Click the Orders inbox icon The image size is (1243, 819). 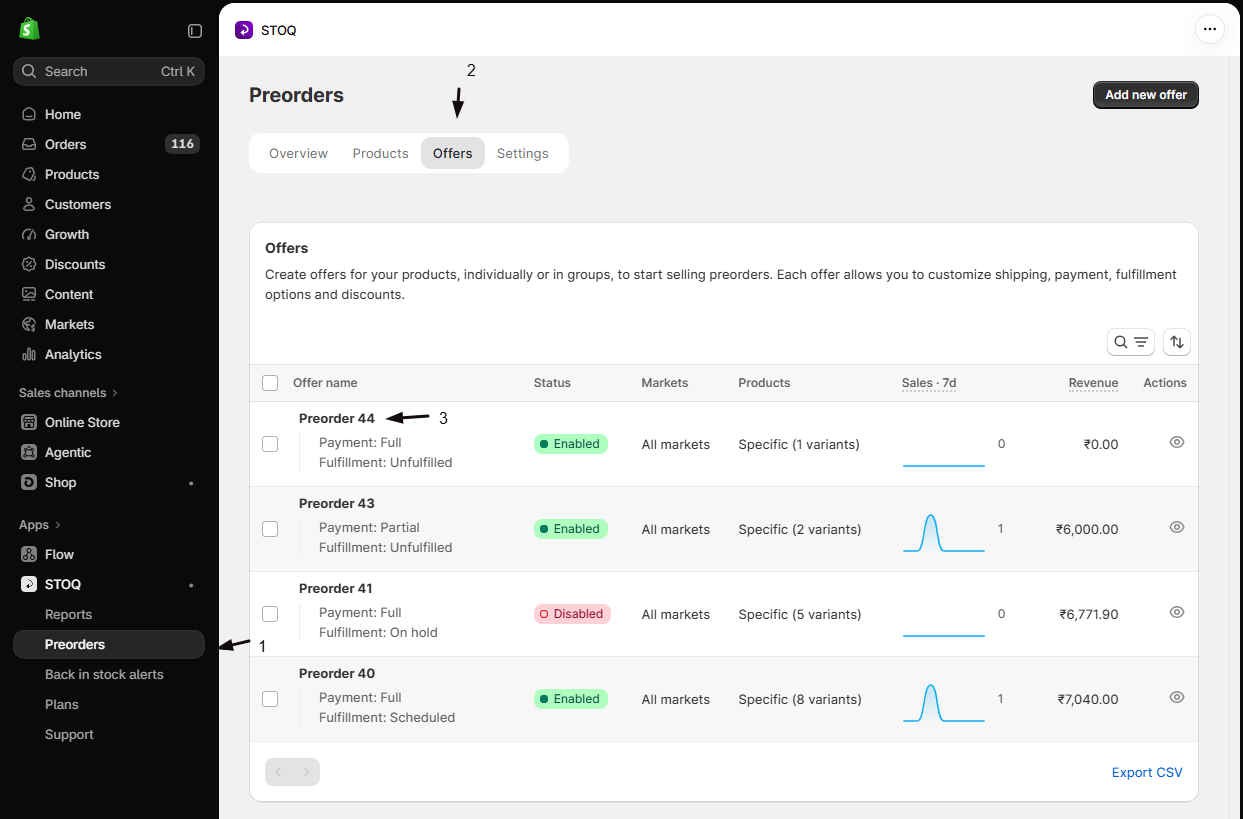click(x=29, y=144)
